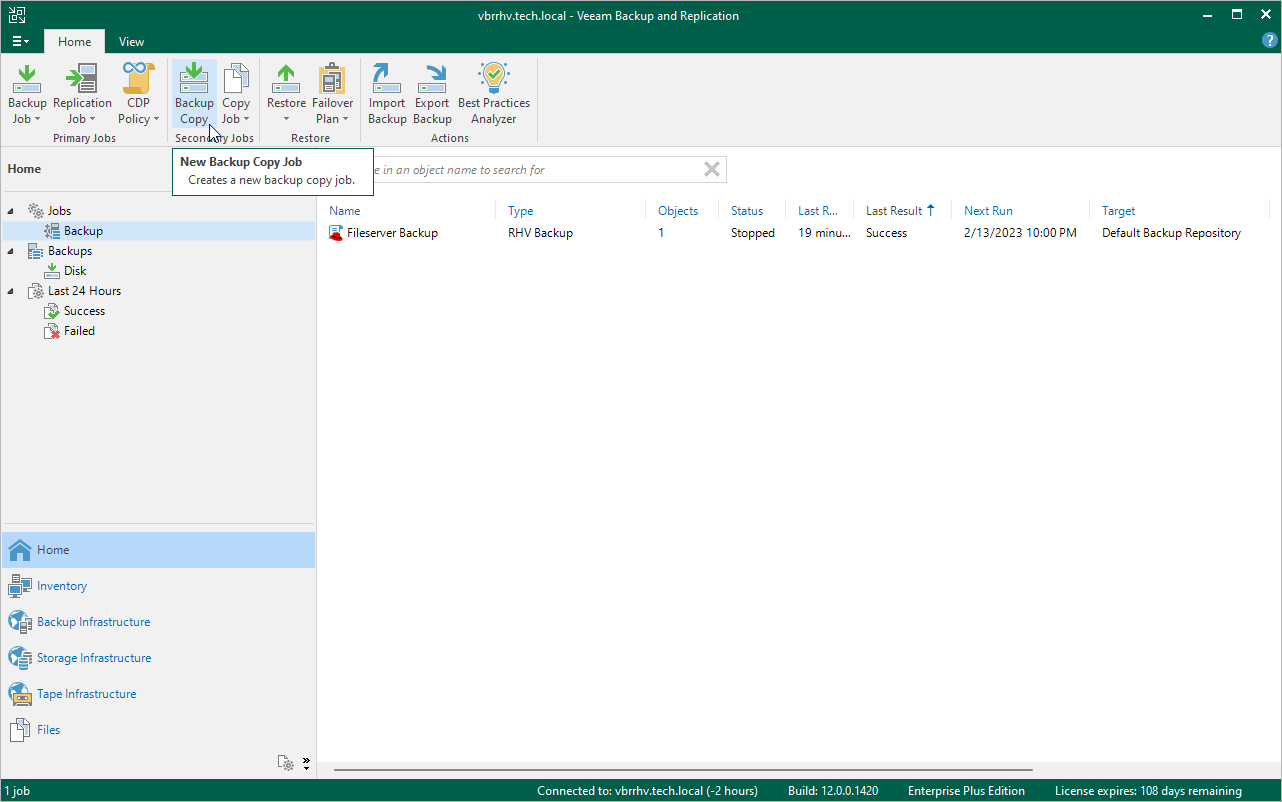Click the Connected to server status text
This screenshot has height=802, width=1282.
pos(647,791)
